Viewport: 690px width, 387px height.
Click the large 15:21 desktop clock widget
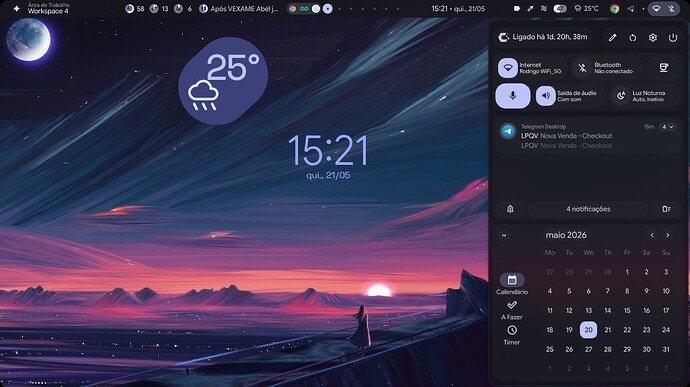(x=328, y=151)
